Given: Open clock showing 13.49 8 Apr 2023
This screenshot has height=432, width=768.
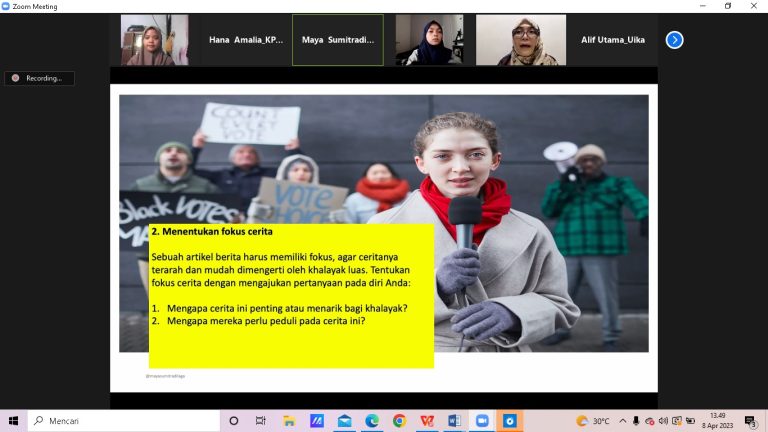Looking at the screenshot, I should click(x=717, y=421).
